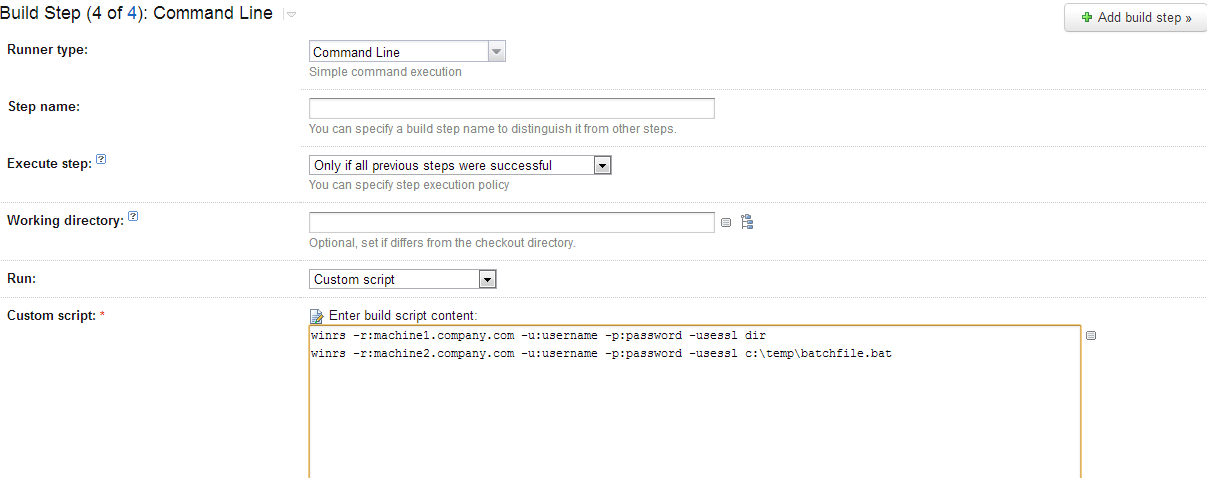Viewport: 1207px width, 478px height.
Task: Click the help icon beside Execute step
Action: pos(101,160)
